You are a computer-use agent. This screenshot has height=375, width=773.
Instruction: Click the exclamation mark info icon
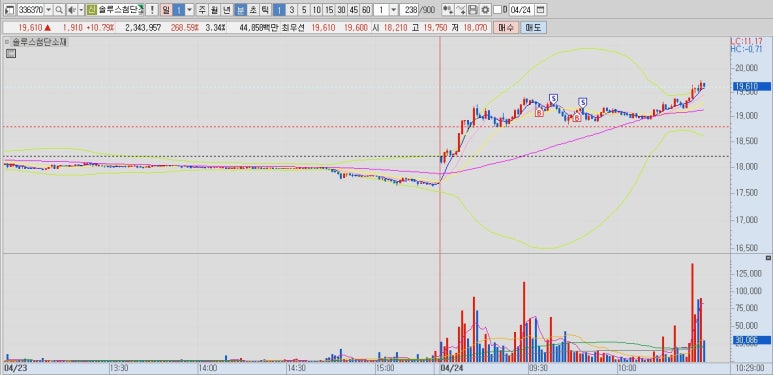click(152, 10)
